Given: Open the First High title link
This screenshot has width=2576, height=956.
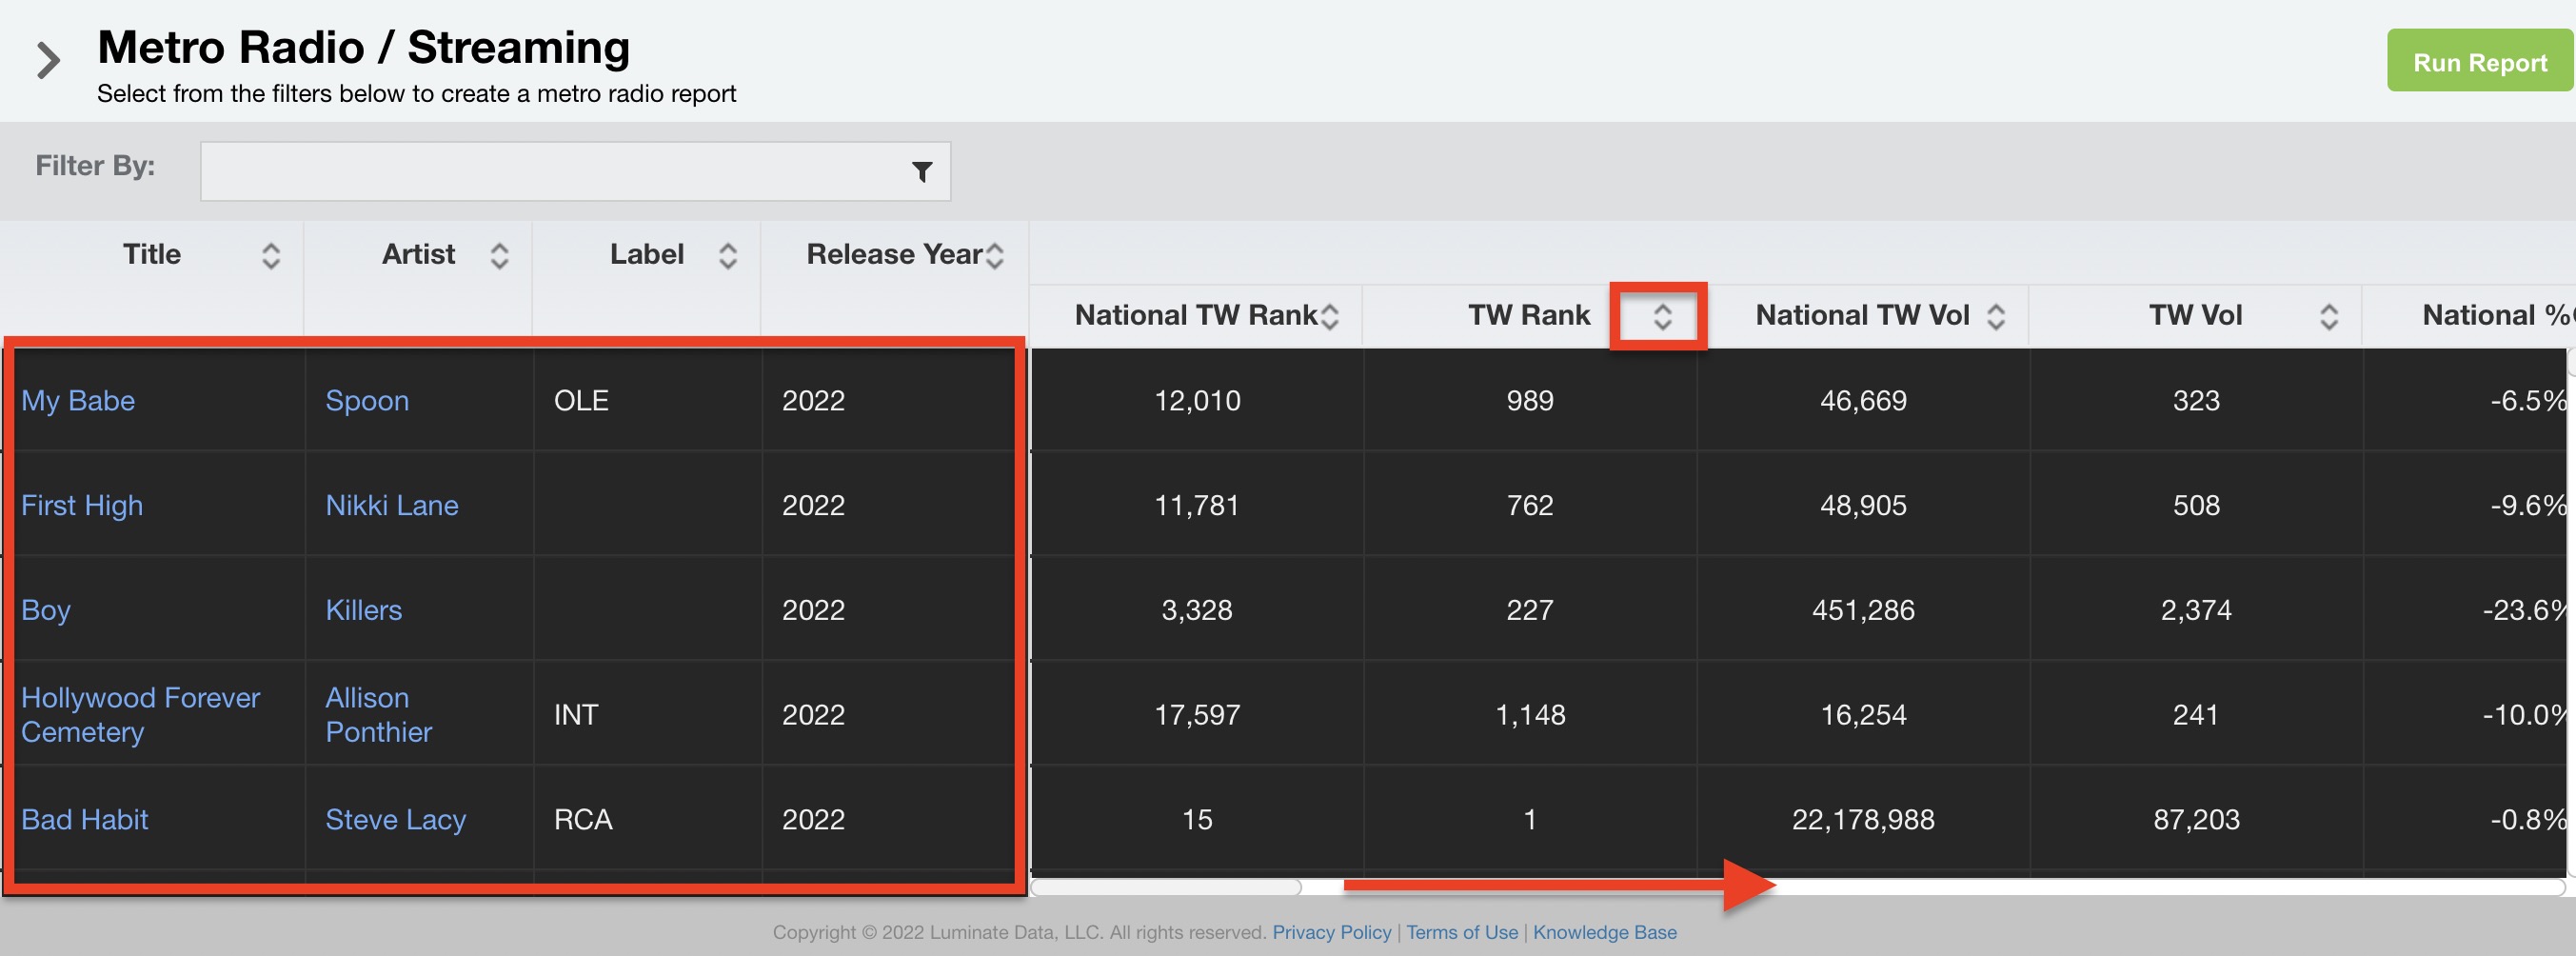Looking at the screenshot, I should click(82, 505).
